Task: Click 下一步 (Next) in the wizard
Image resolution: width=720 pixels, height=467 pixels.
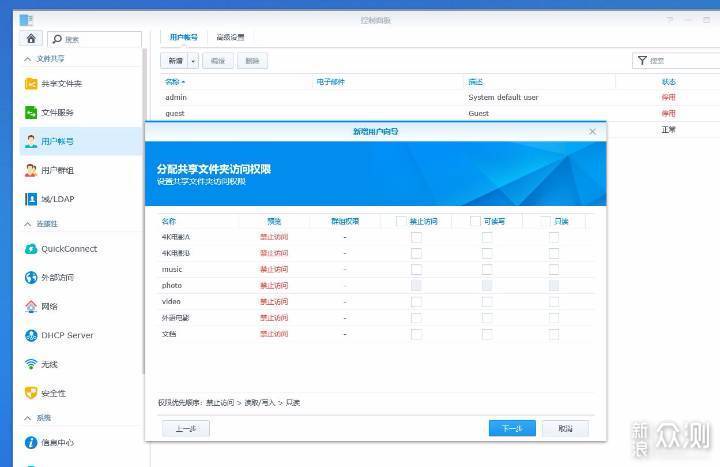Action: click(x=512, y=428)
